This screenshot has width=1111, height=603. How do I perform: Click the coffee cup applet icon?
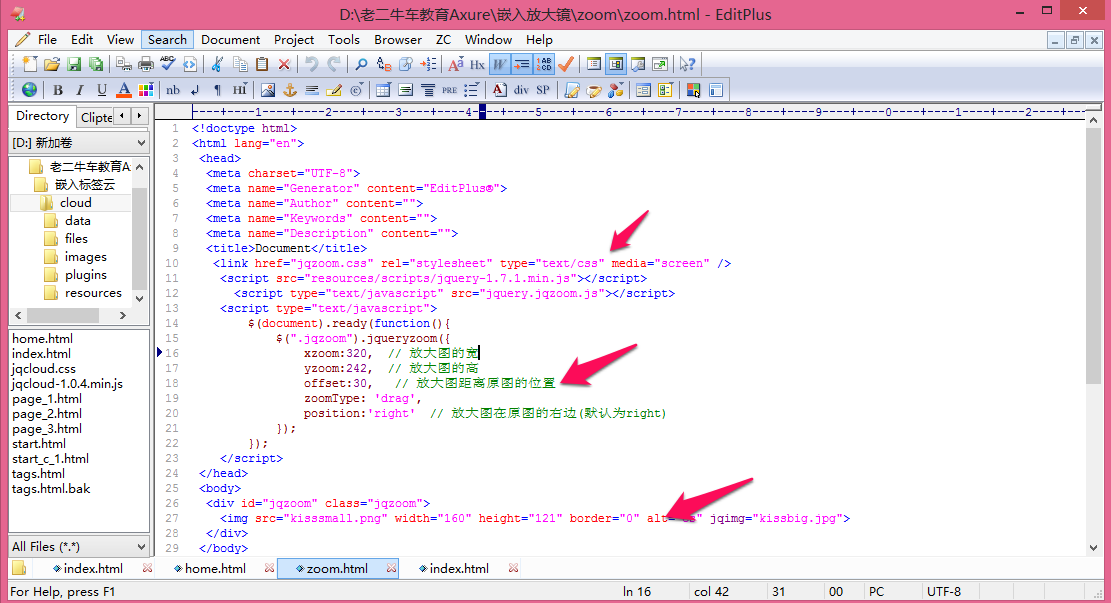(594, 90)
